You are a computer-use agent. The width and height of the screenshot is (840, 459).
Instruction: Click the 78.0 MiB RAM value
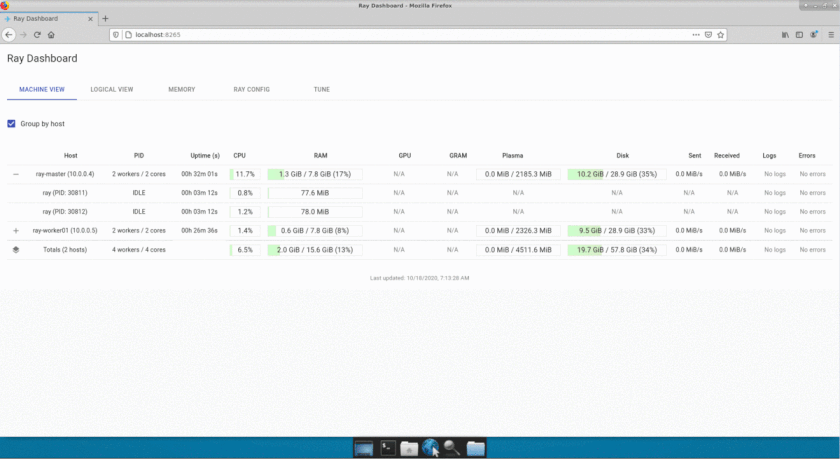click(x=315, y=212)
